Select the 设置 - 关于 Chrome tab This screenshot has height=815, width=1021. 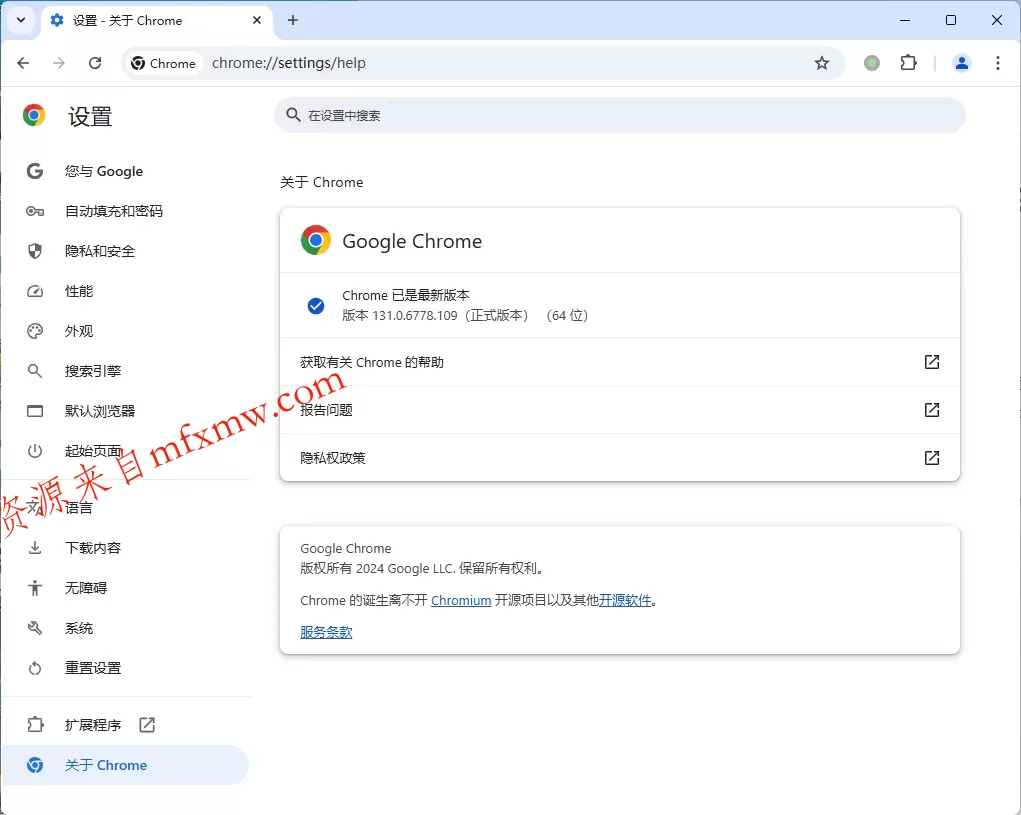(156, 21)
